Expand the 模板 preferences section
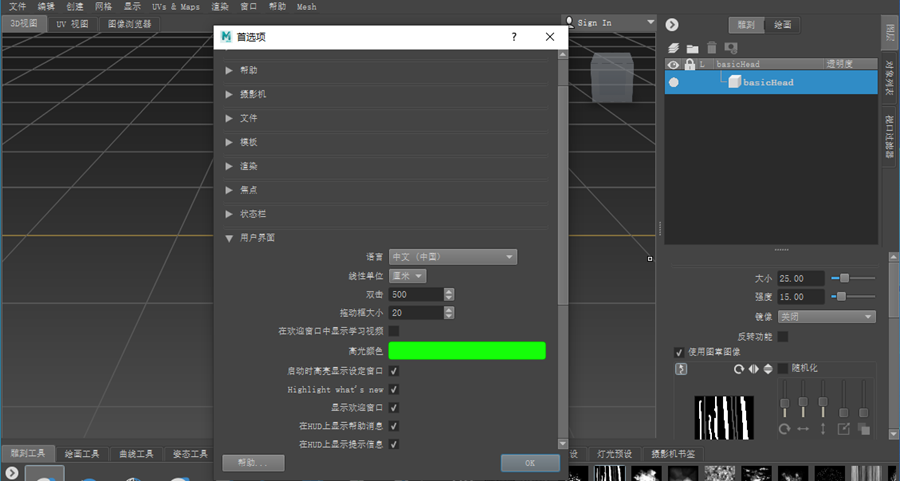 pos(229,142)
